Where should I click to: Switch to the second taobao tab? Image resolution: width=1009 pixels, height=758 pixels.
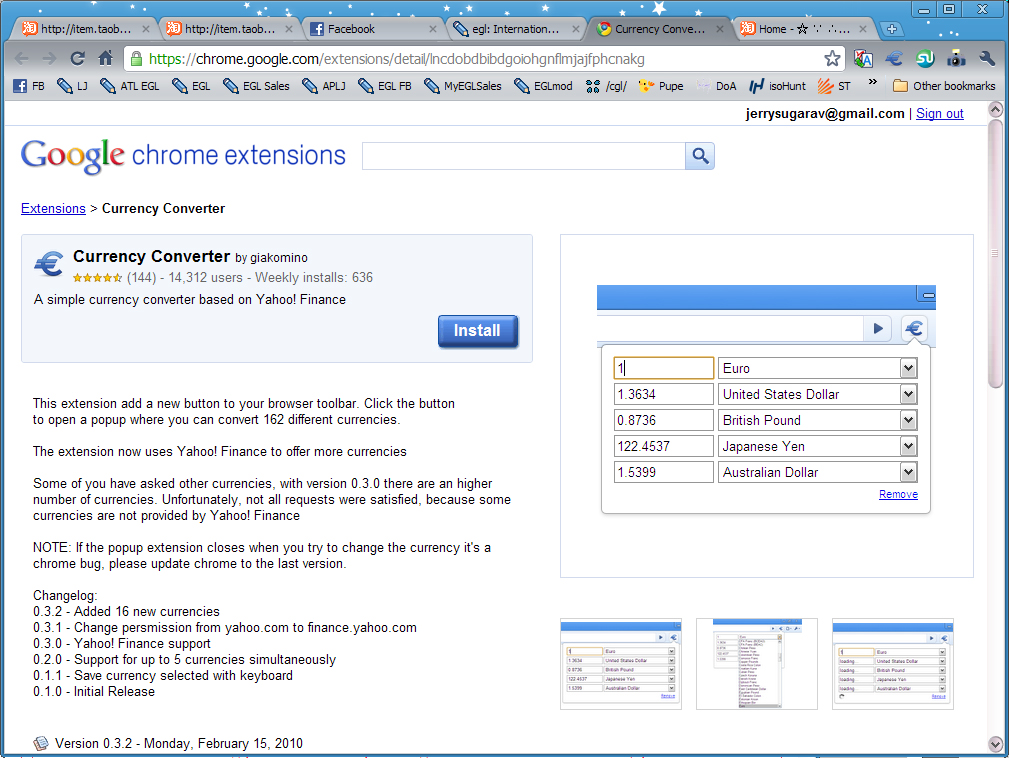pos(228,29)
